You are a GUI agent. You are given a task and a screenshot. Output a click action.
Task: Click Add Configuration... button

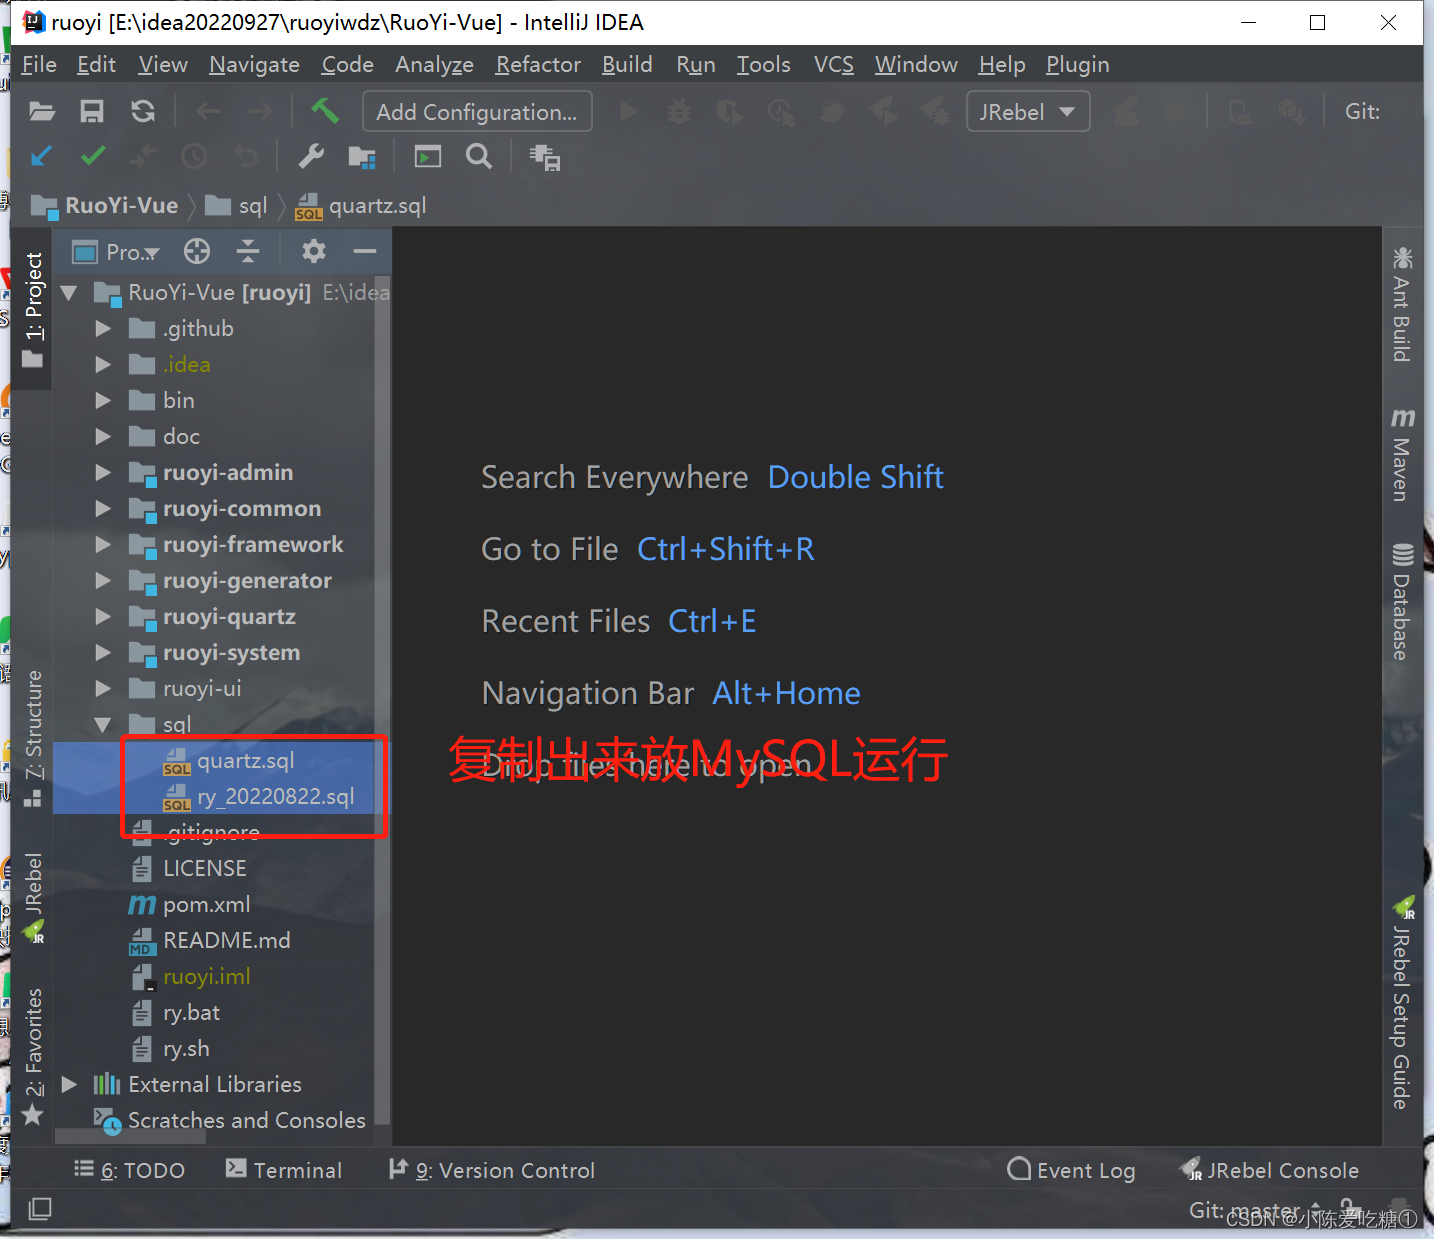tap(477, 111)
